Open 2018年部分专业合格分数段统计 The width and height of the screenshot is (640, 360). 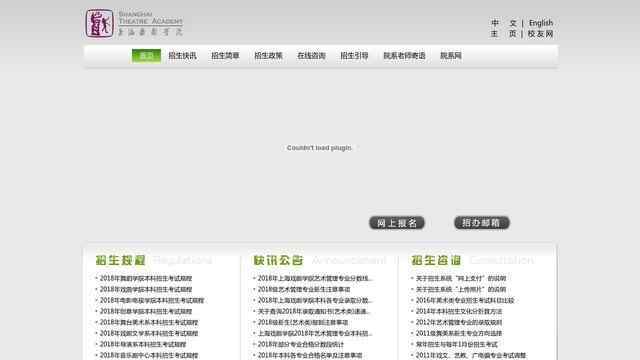point(301,344)
